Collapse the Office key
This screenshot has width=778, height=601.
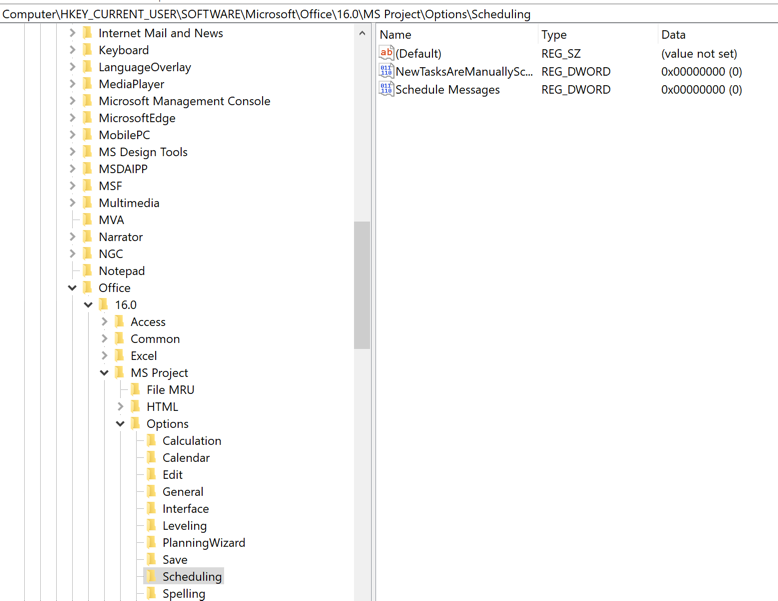coord(72,288)
